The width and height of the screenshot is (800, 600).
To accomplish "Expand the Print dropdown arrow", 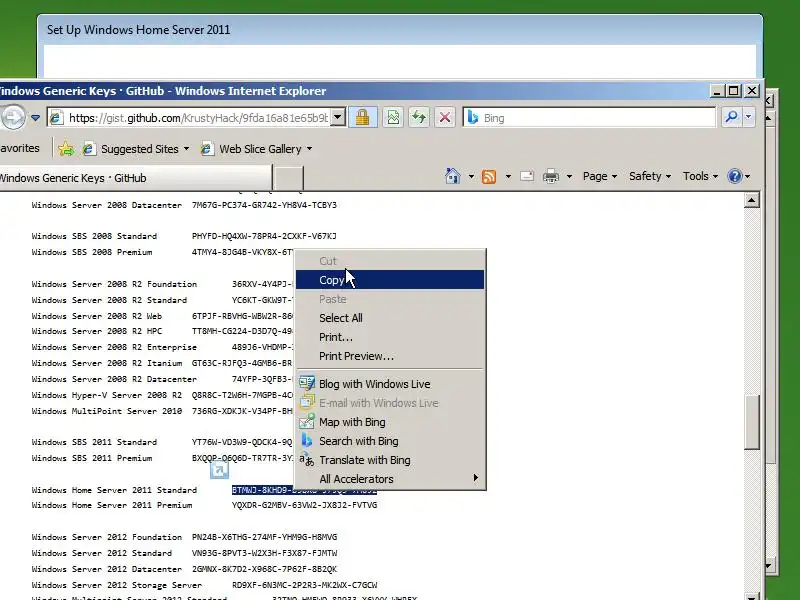I will click(569, 177).
